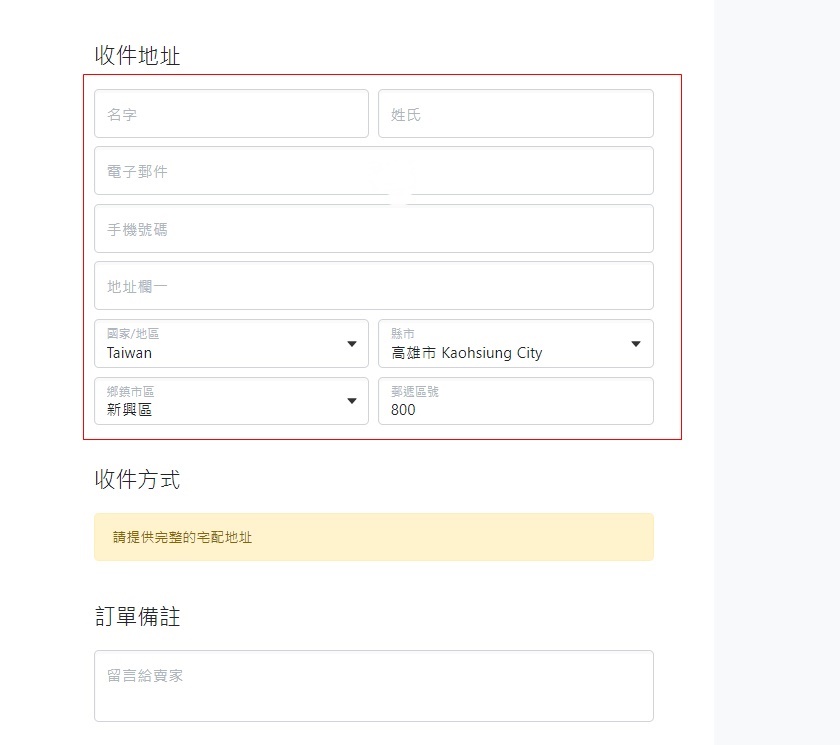Click into the 手機號碼 phone field
Viewport: 840px width, 745px height.
click(373, 229)
